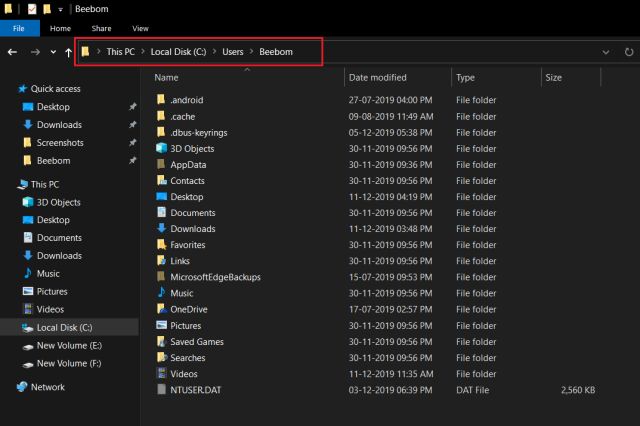
Task: Refresh the current folder view
Action: [629, 52]
